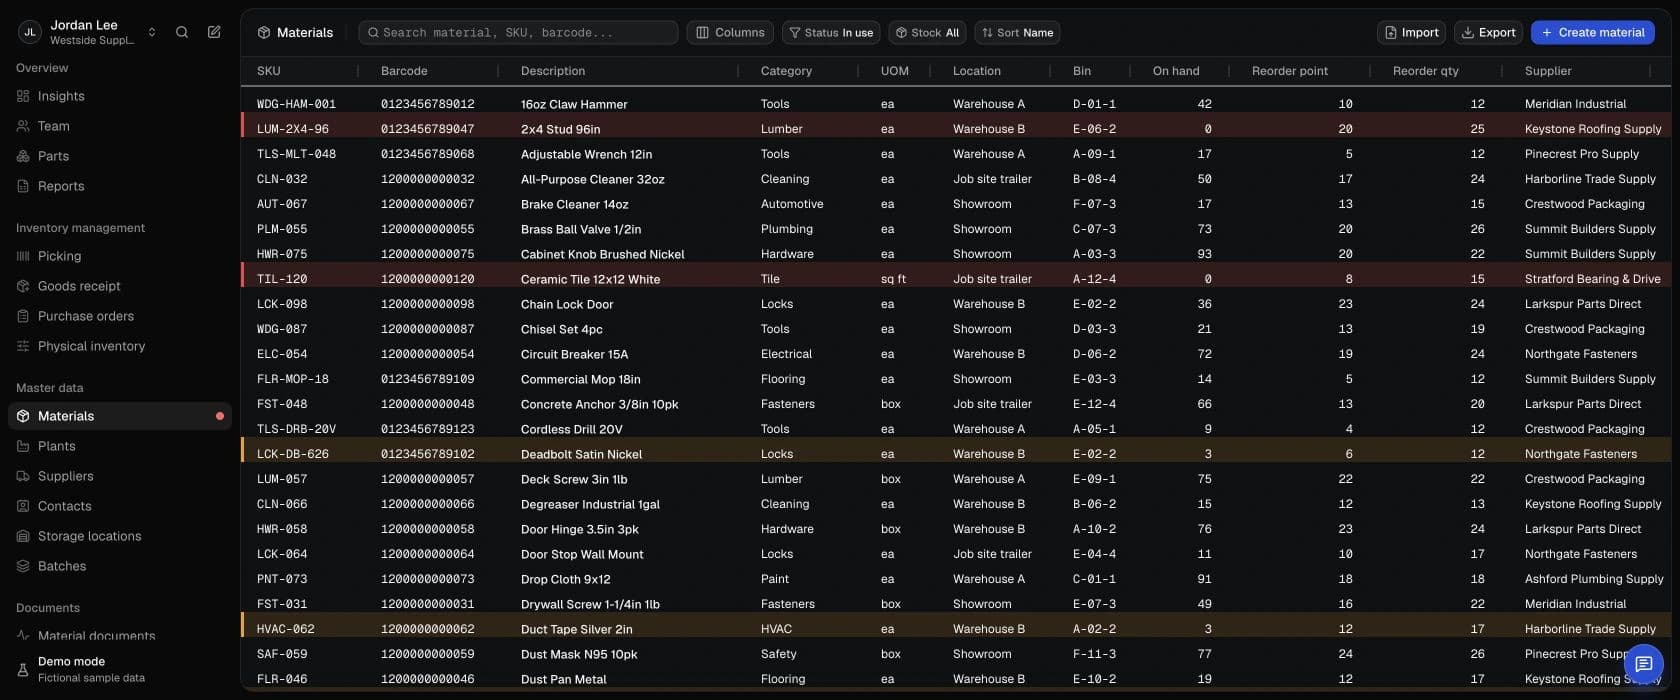Click the Category column header
1680x700 pixels.
[786, 71]
